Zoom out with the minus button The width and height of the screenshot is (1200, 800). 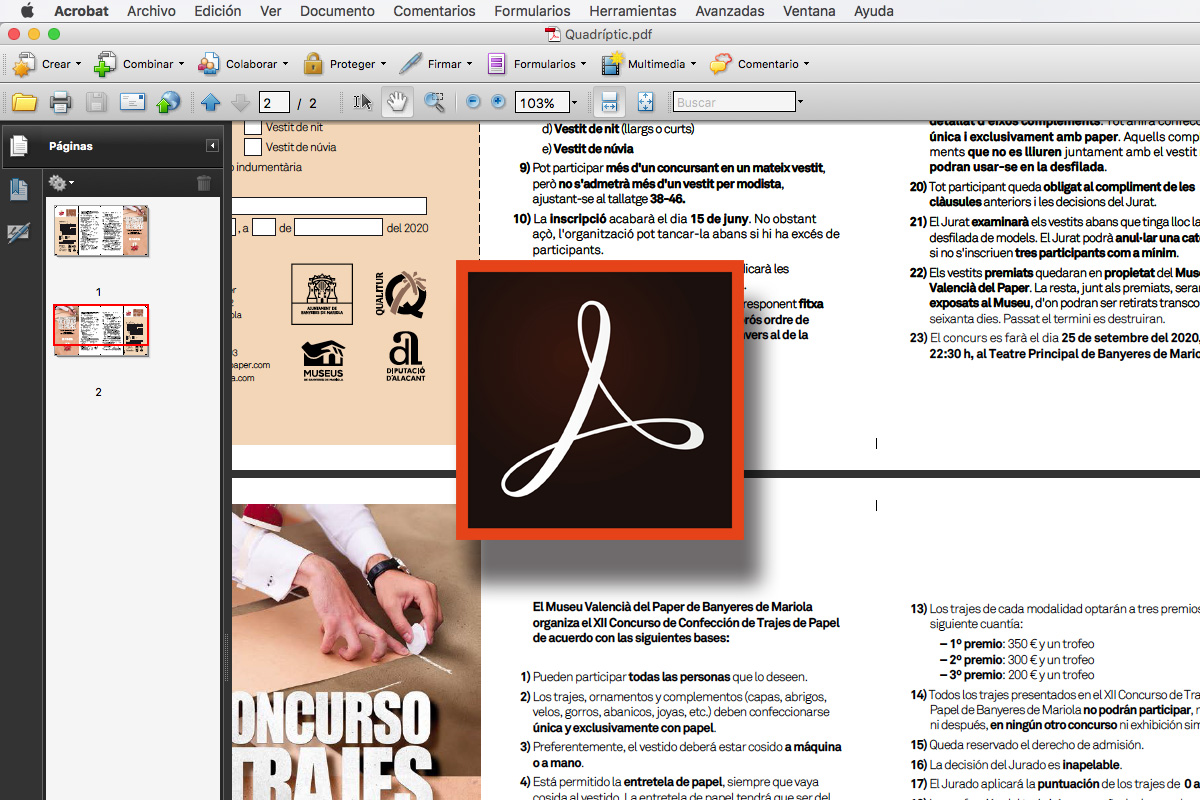point(473,102)
